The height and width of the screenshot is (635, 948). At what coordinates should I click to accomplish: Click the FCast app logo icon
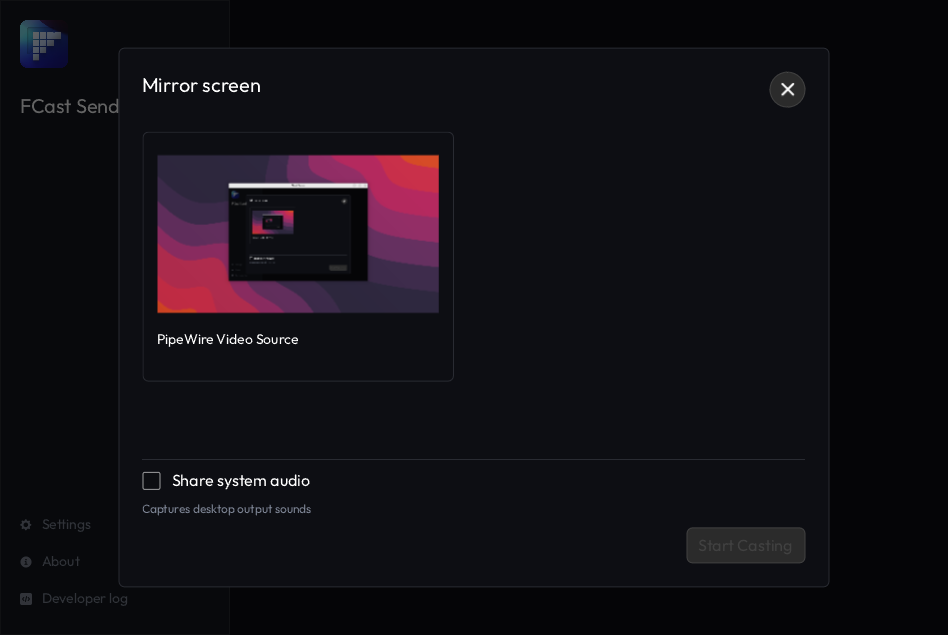click(x=44, y=44)
